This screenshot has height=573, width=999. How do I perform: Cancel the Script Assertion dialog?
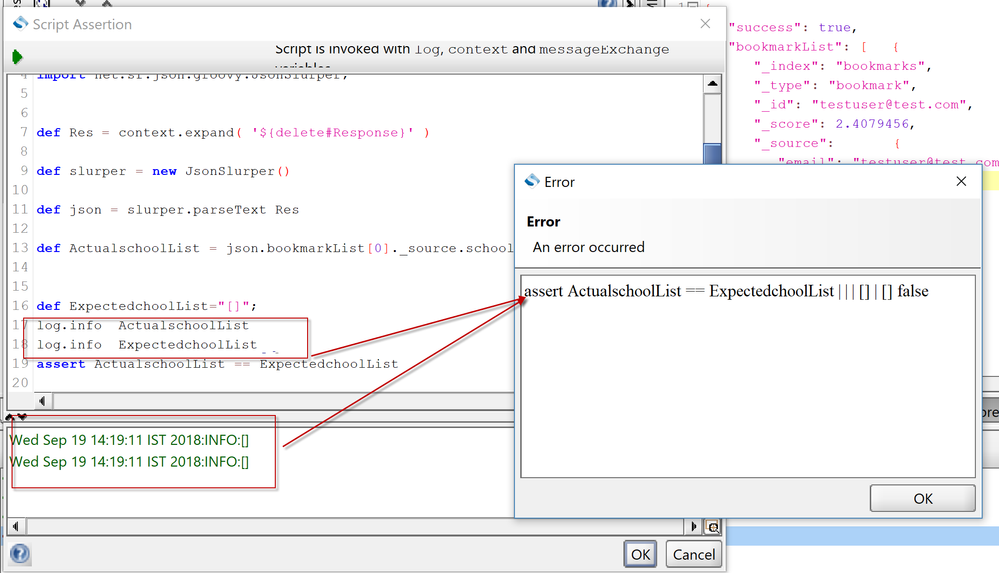(x=693, y=554)
